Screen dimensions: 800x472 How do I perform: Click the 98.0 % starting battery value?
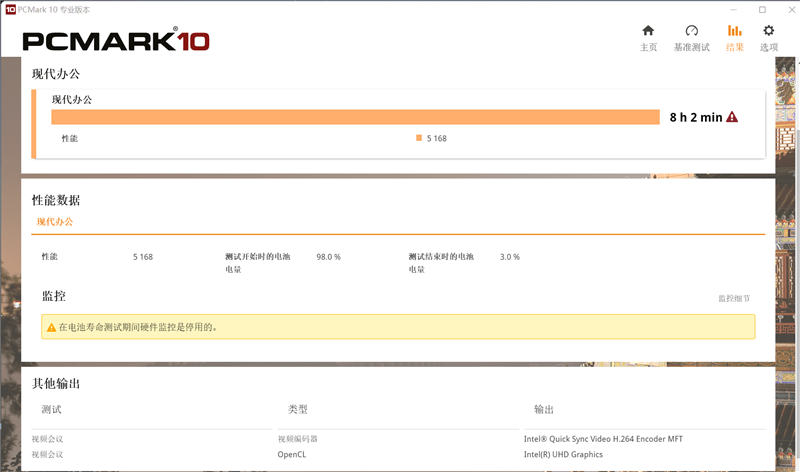pyautogui.click(x=328, y=257)
